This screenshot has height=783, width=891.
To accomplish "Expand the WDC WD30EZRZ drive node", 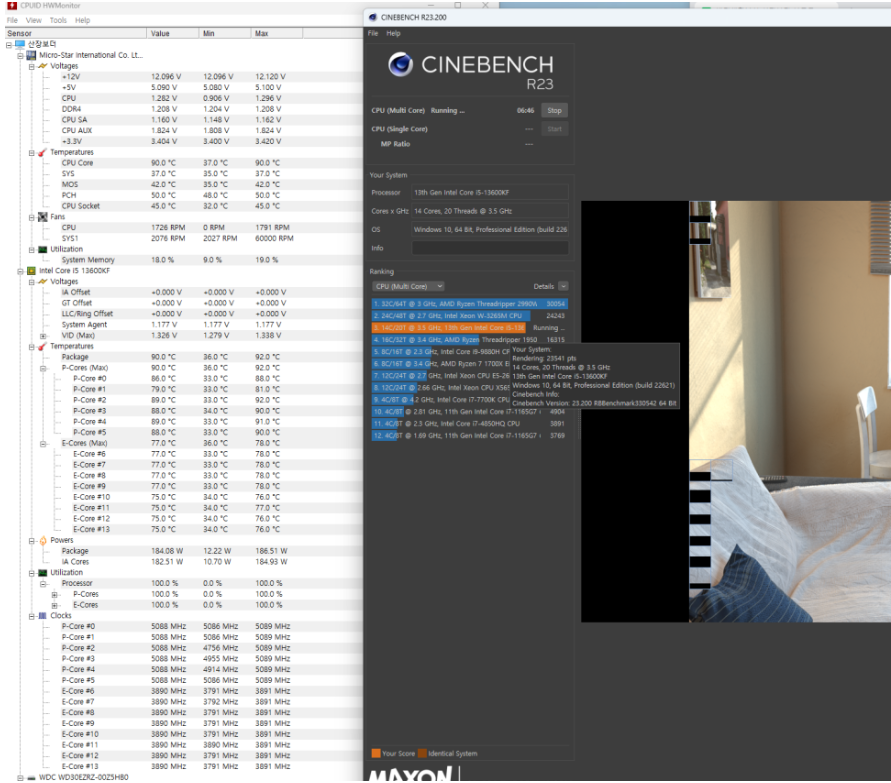I will point(20,778).
